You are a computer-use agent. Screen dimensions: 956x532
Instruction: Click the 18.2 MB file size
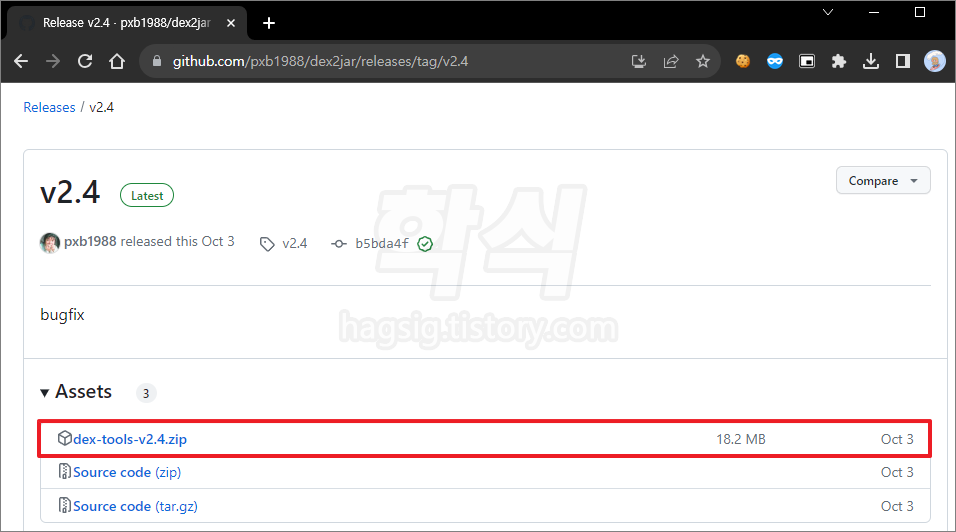click(x=741, y=439)
